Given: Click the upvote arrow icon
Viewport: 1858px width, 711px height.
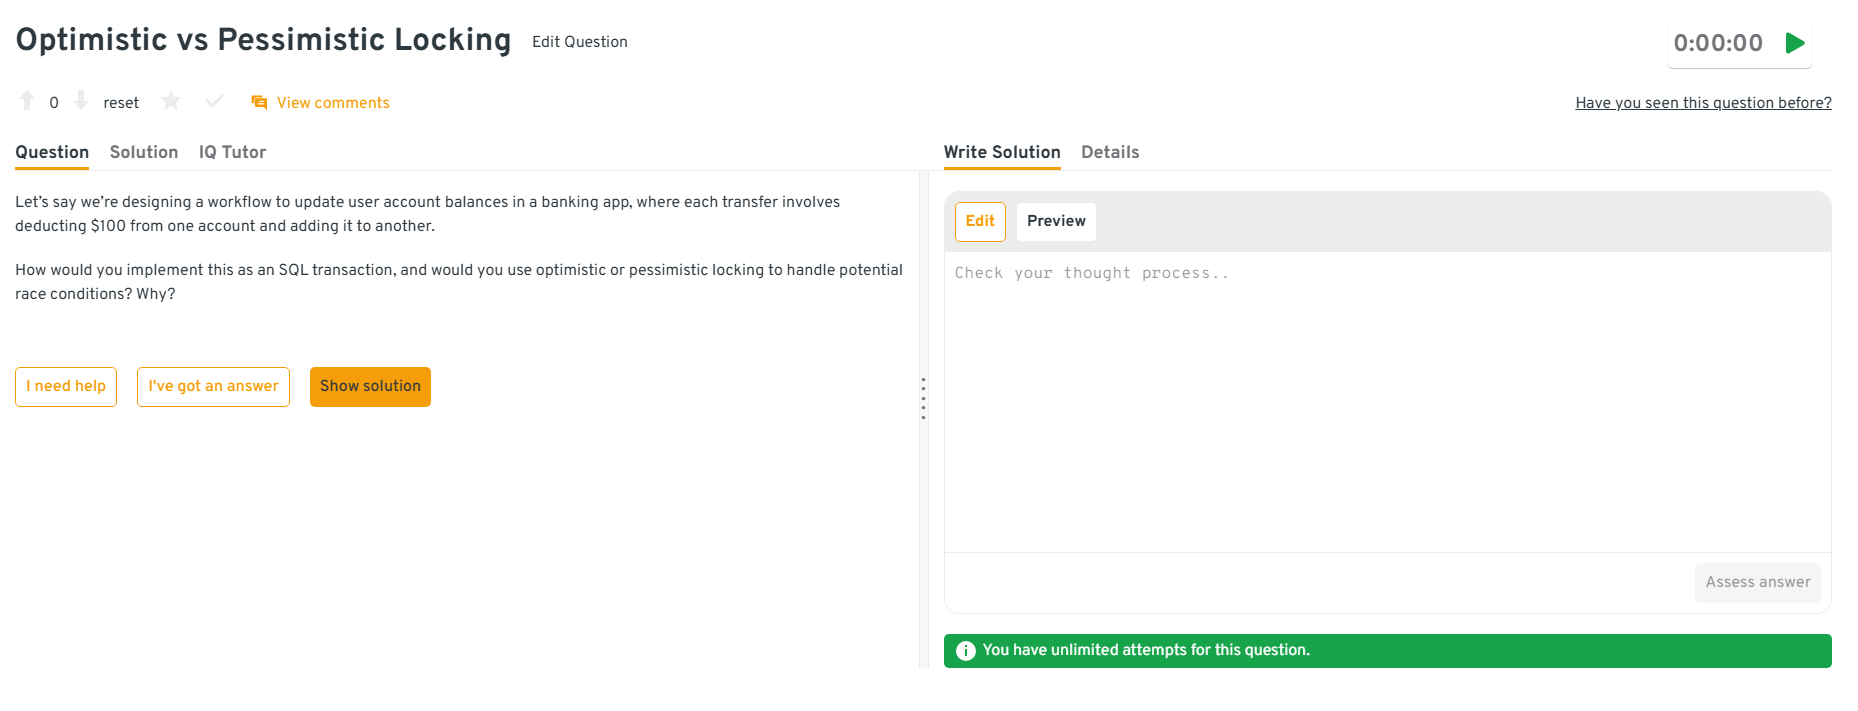Looking at the screenshot, I should click(27, 101).
